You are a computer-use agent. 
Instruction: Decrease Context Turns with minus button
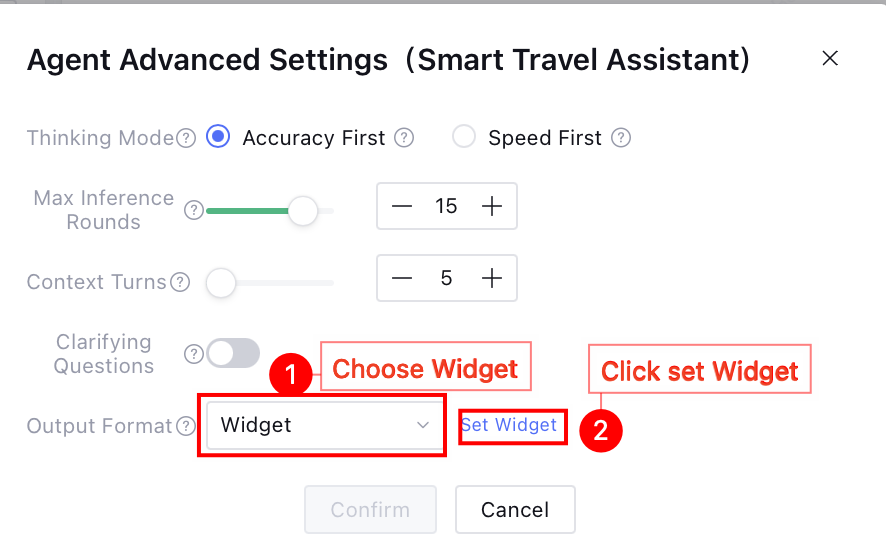tap(402, 278)
